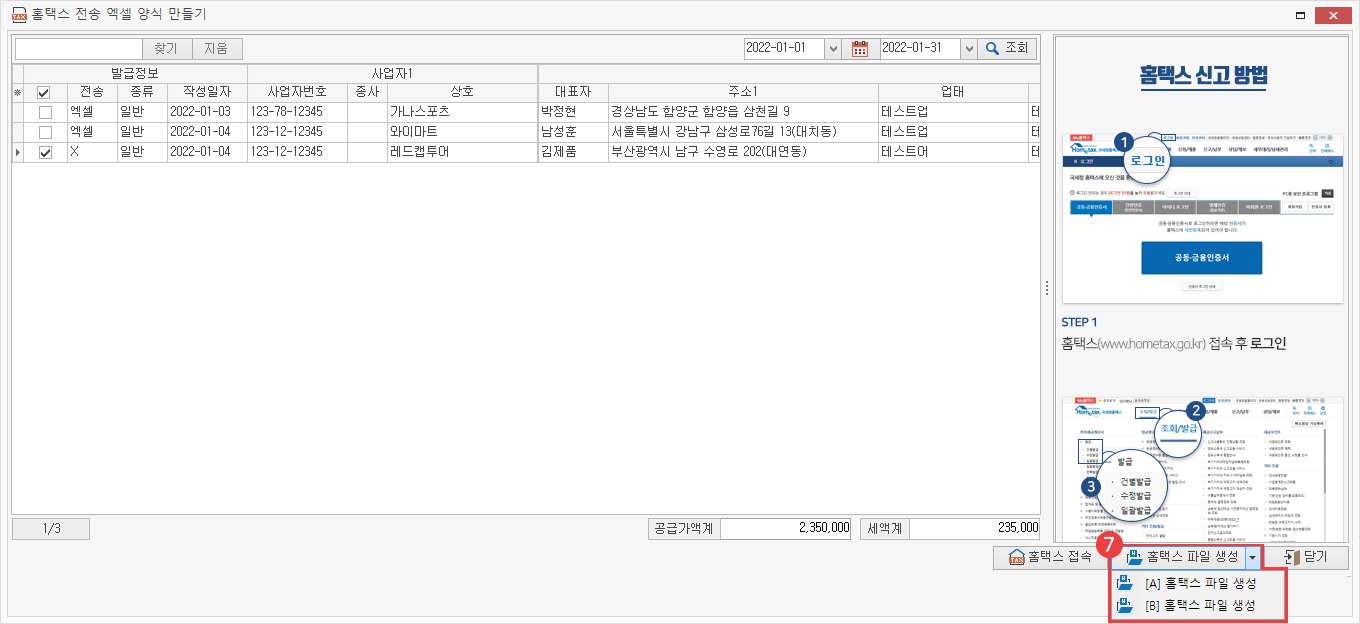The height and width of the screenshot is (624, 1360).
Task: Click the 남성훈 representative cell
Action: [x=573, y=132]
